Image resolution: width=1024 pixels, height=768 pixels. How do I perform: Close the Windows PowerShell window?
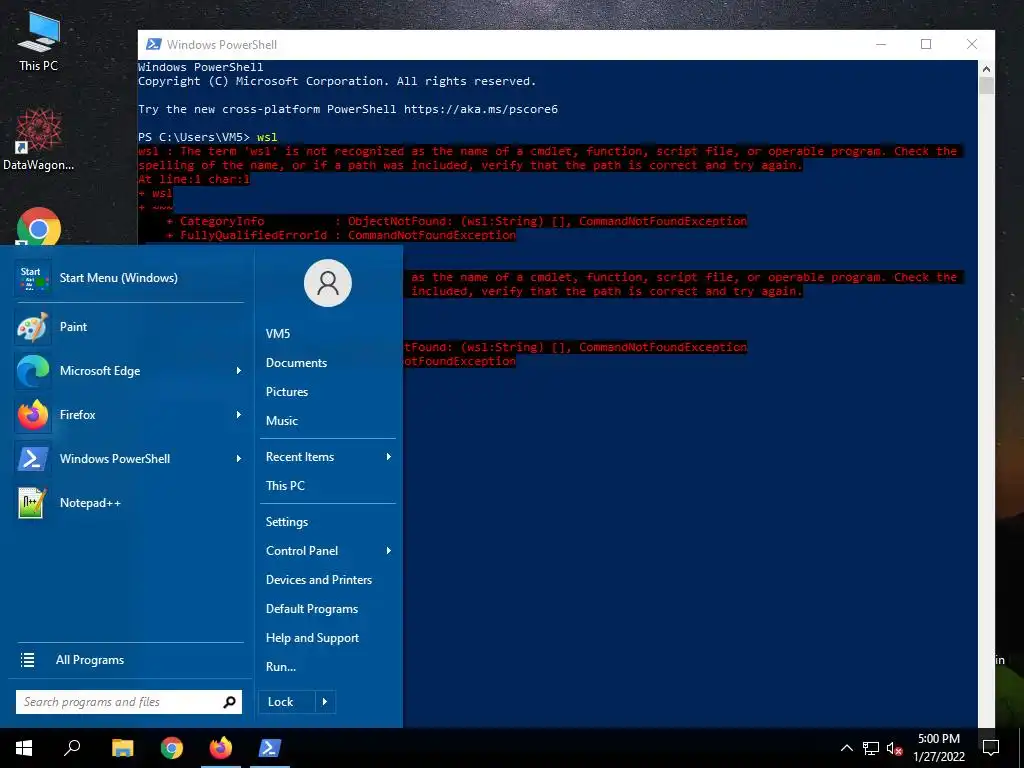(972, 44)
